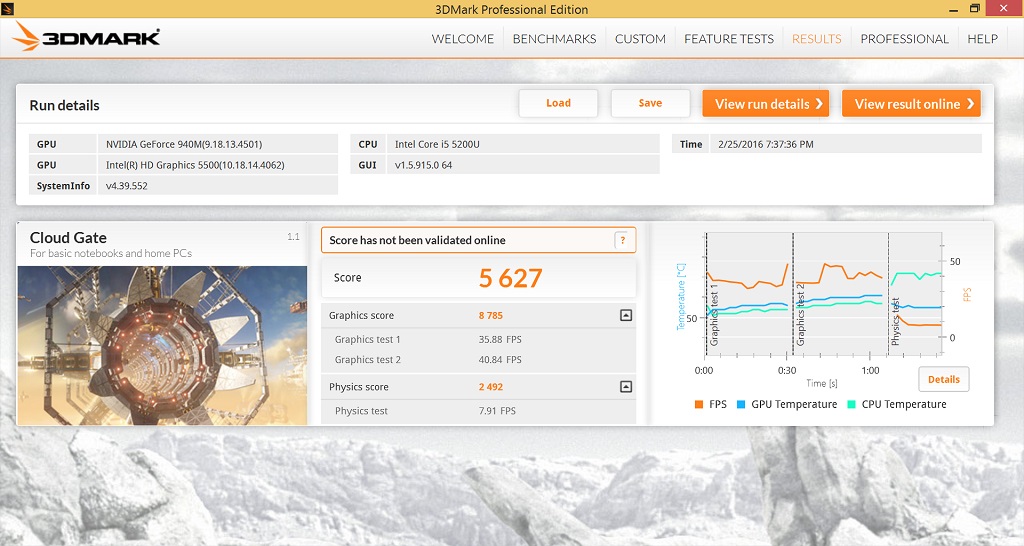Open the Help tab
The image size is (1024, 546).
pos(982,39)
